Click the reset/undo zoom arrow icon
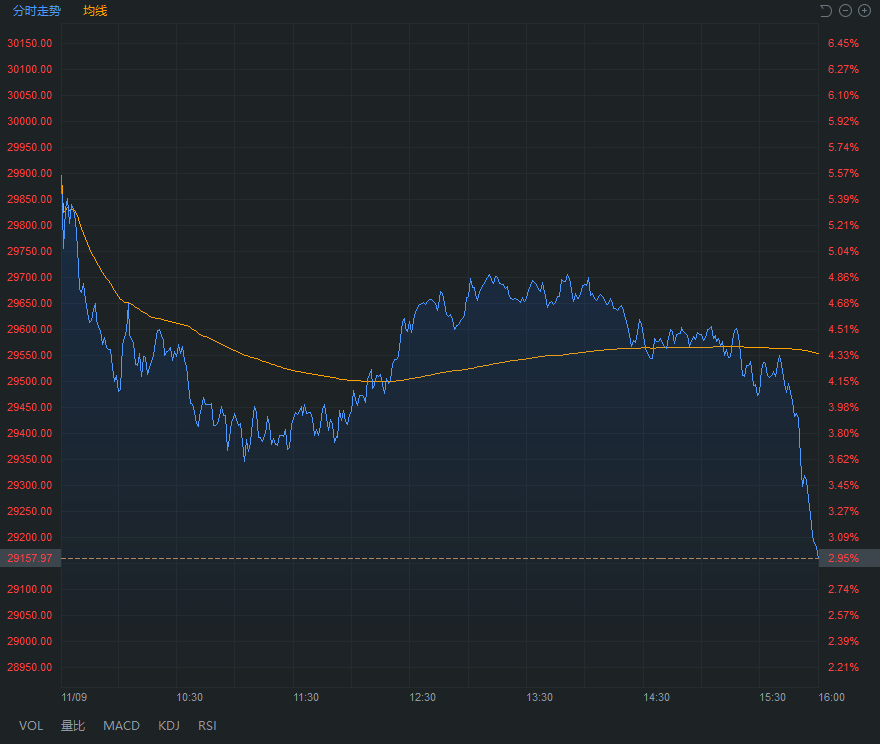 tap(826, 11)
